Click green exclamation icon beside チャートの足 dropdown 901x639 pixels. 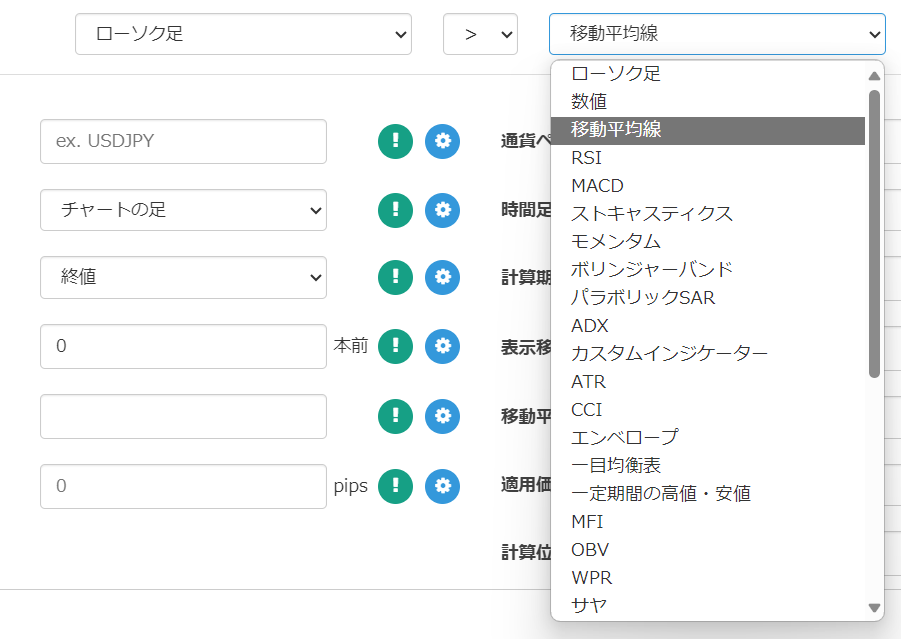(395, 210)
